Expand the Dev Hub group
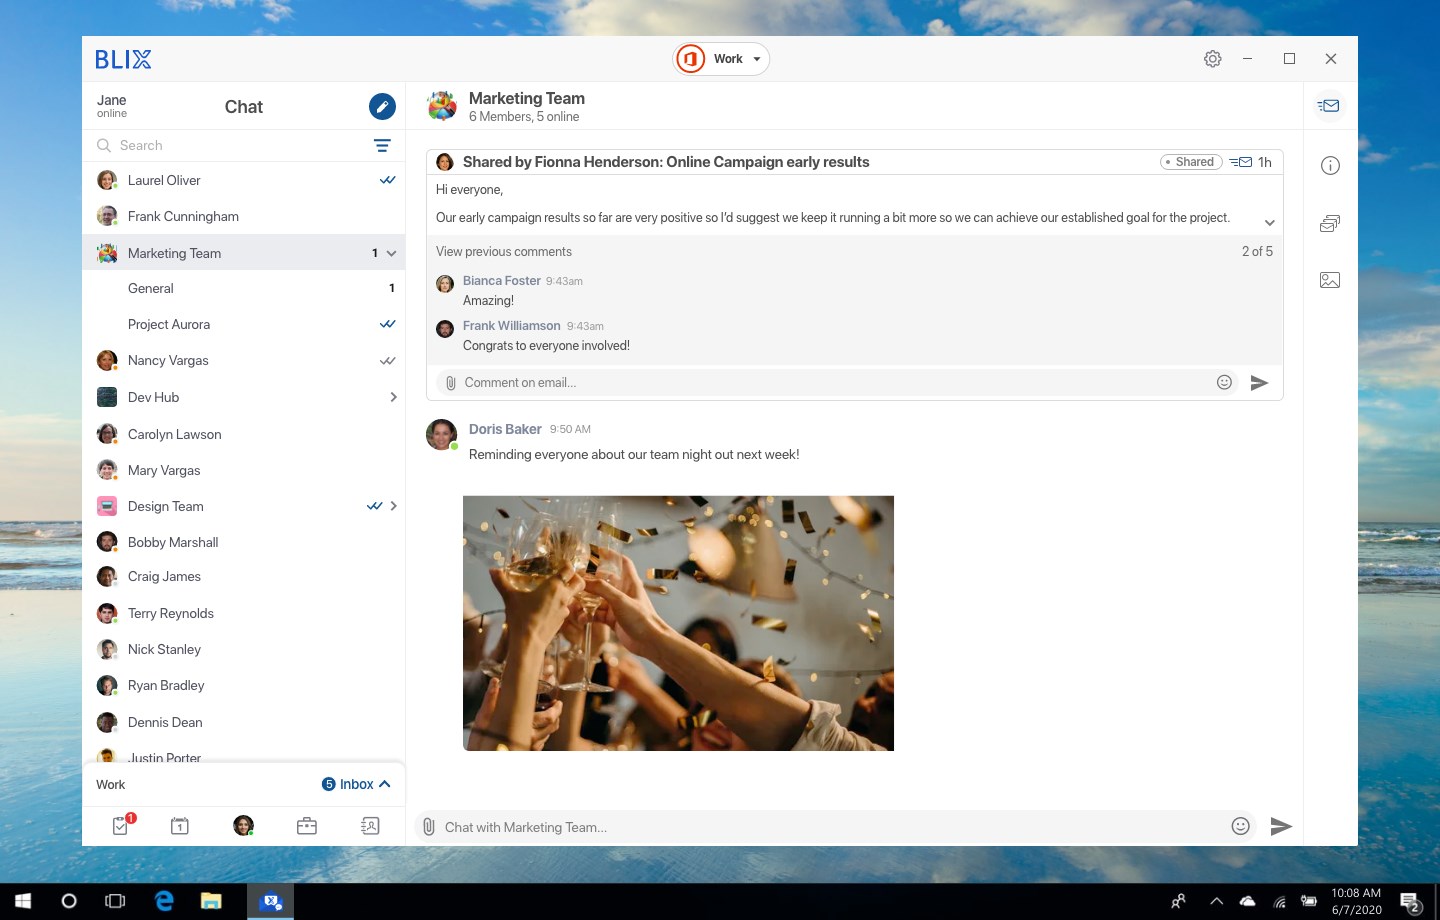 pyautogui.click(x=393, y=397)
